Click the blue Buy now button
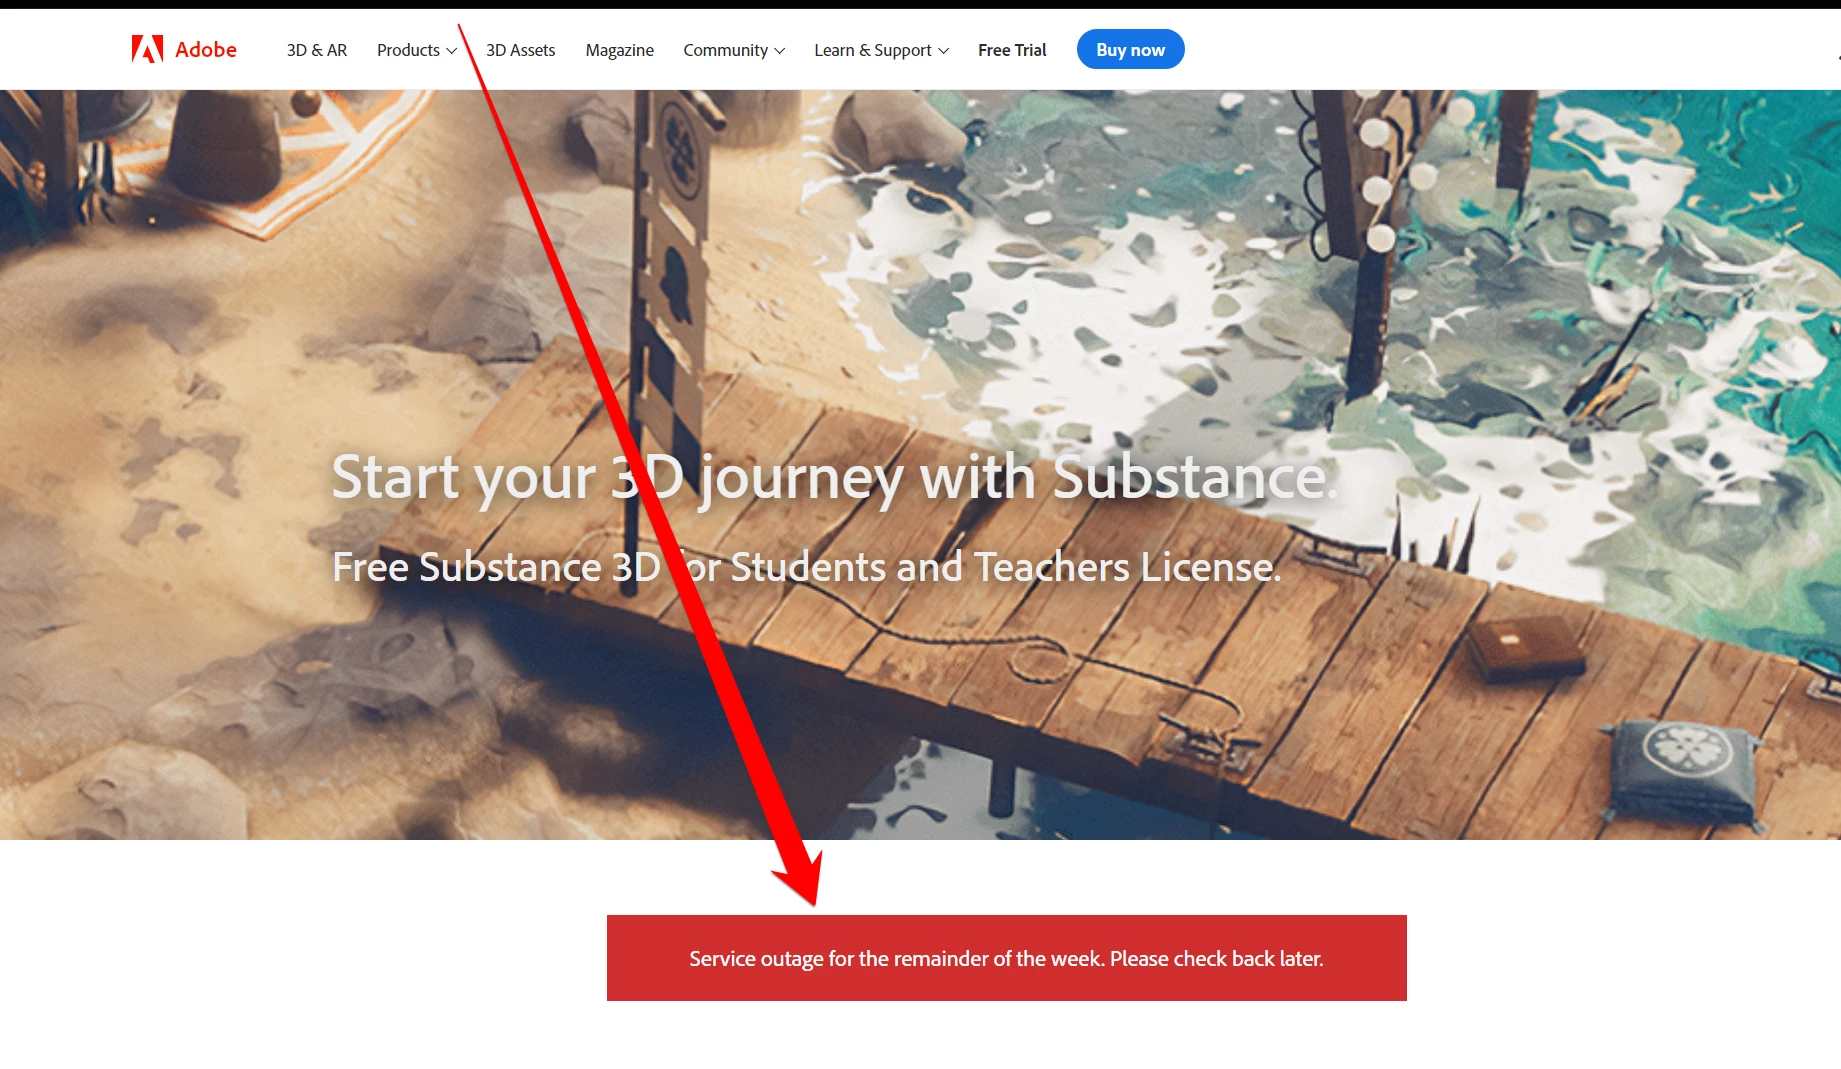This screenshot has width=1841, height=1069. (x=1130, y=49)
